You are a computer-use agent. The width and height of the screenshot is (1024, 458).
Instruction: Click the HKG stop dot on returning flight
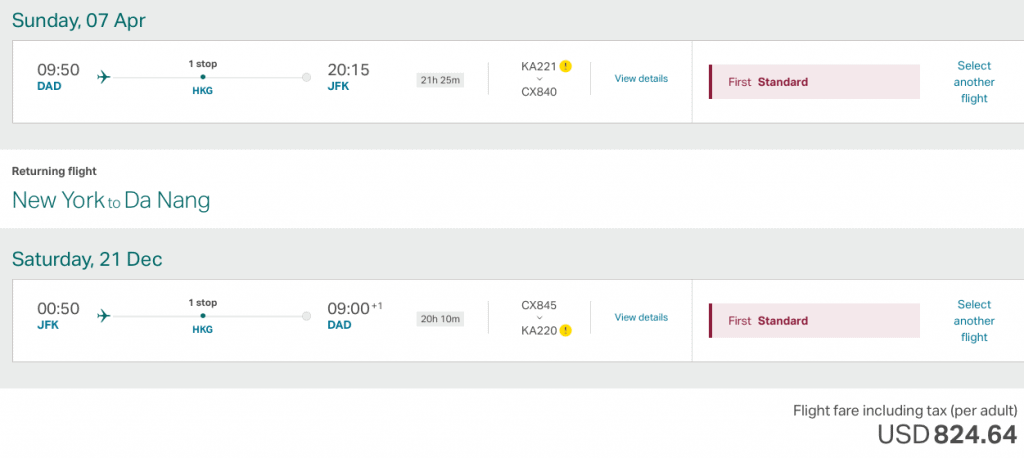pyautogui.click(x=203, y=316)
